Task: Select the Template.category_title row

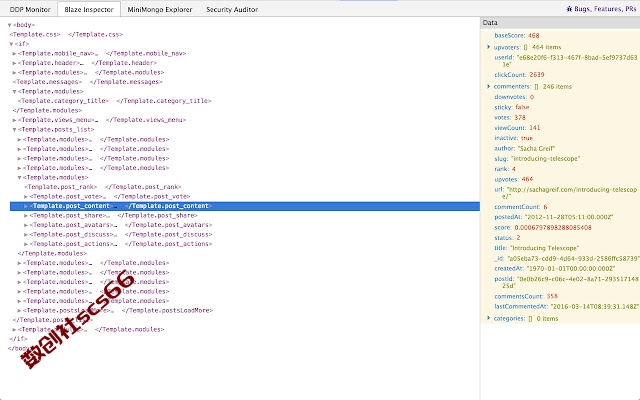Action: point(114,101)
